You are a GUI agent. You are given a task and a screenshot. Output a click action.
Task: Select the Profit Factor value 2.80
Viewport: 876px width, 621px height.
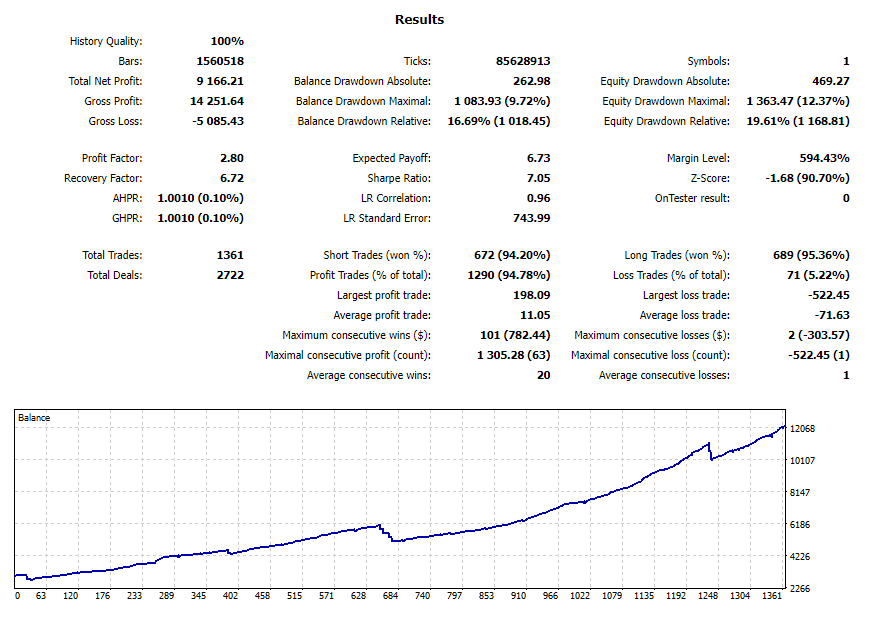point(231,158)
